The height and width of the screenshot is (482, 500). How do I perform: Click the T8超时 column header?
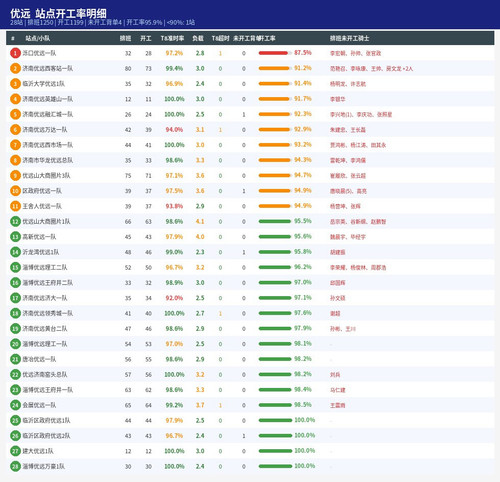(220, 38)
